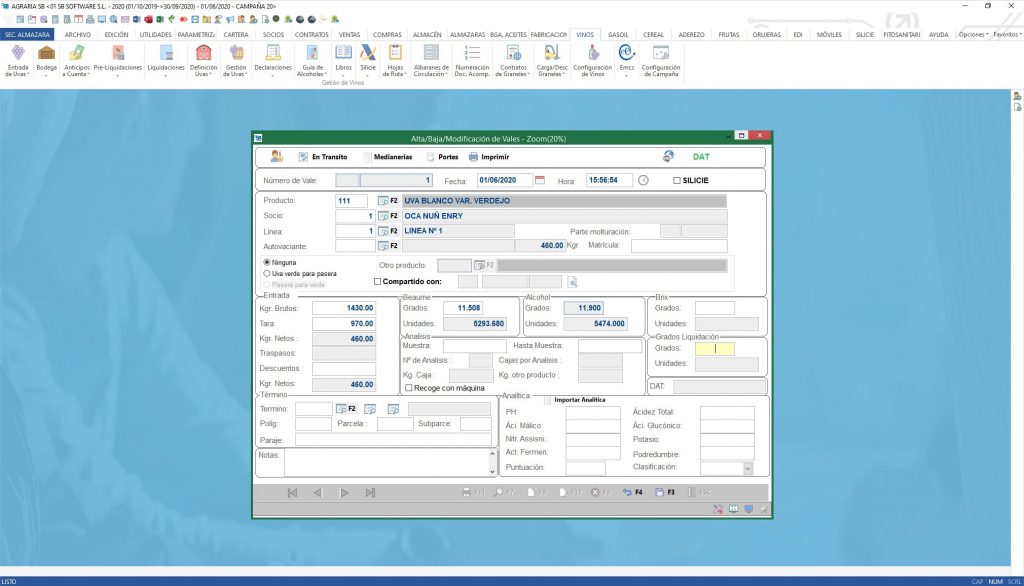Open the Opciones dropdown menu

click(x=972, y=34)
